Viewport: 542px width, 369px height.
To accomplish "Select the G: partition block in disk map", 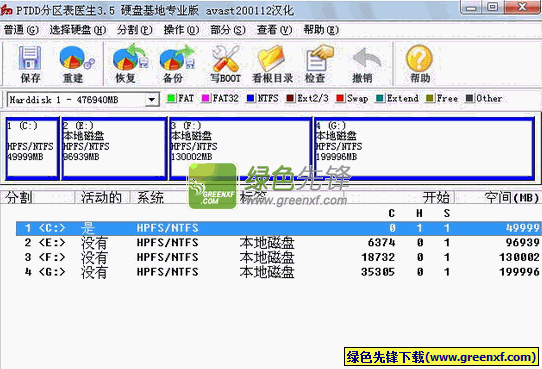I will click(x=423, y=149).
